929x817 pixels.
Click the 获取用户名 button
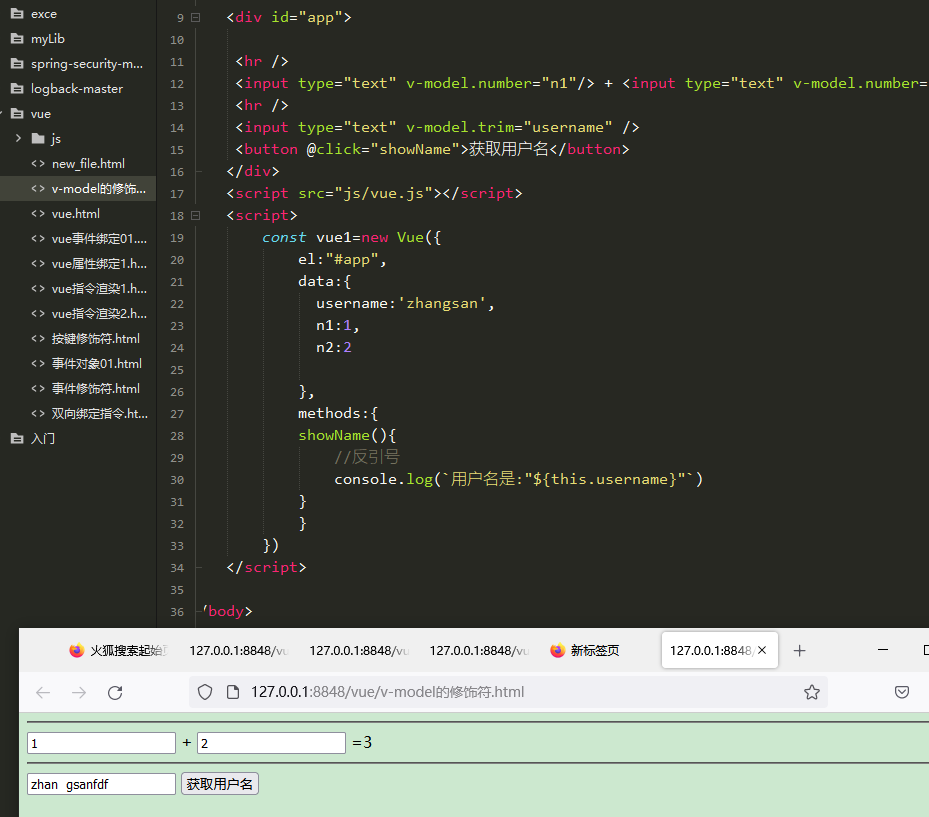[220, 784]
